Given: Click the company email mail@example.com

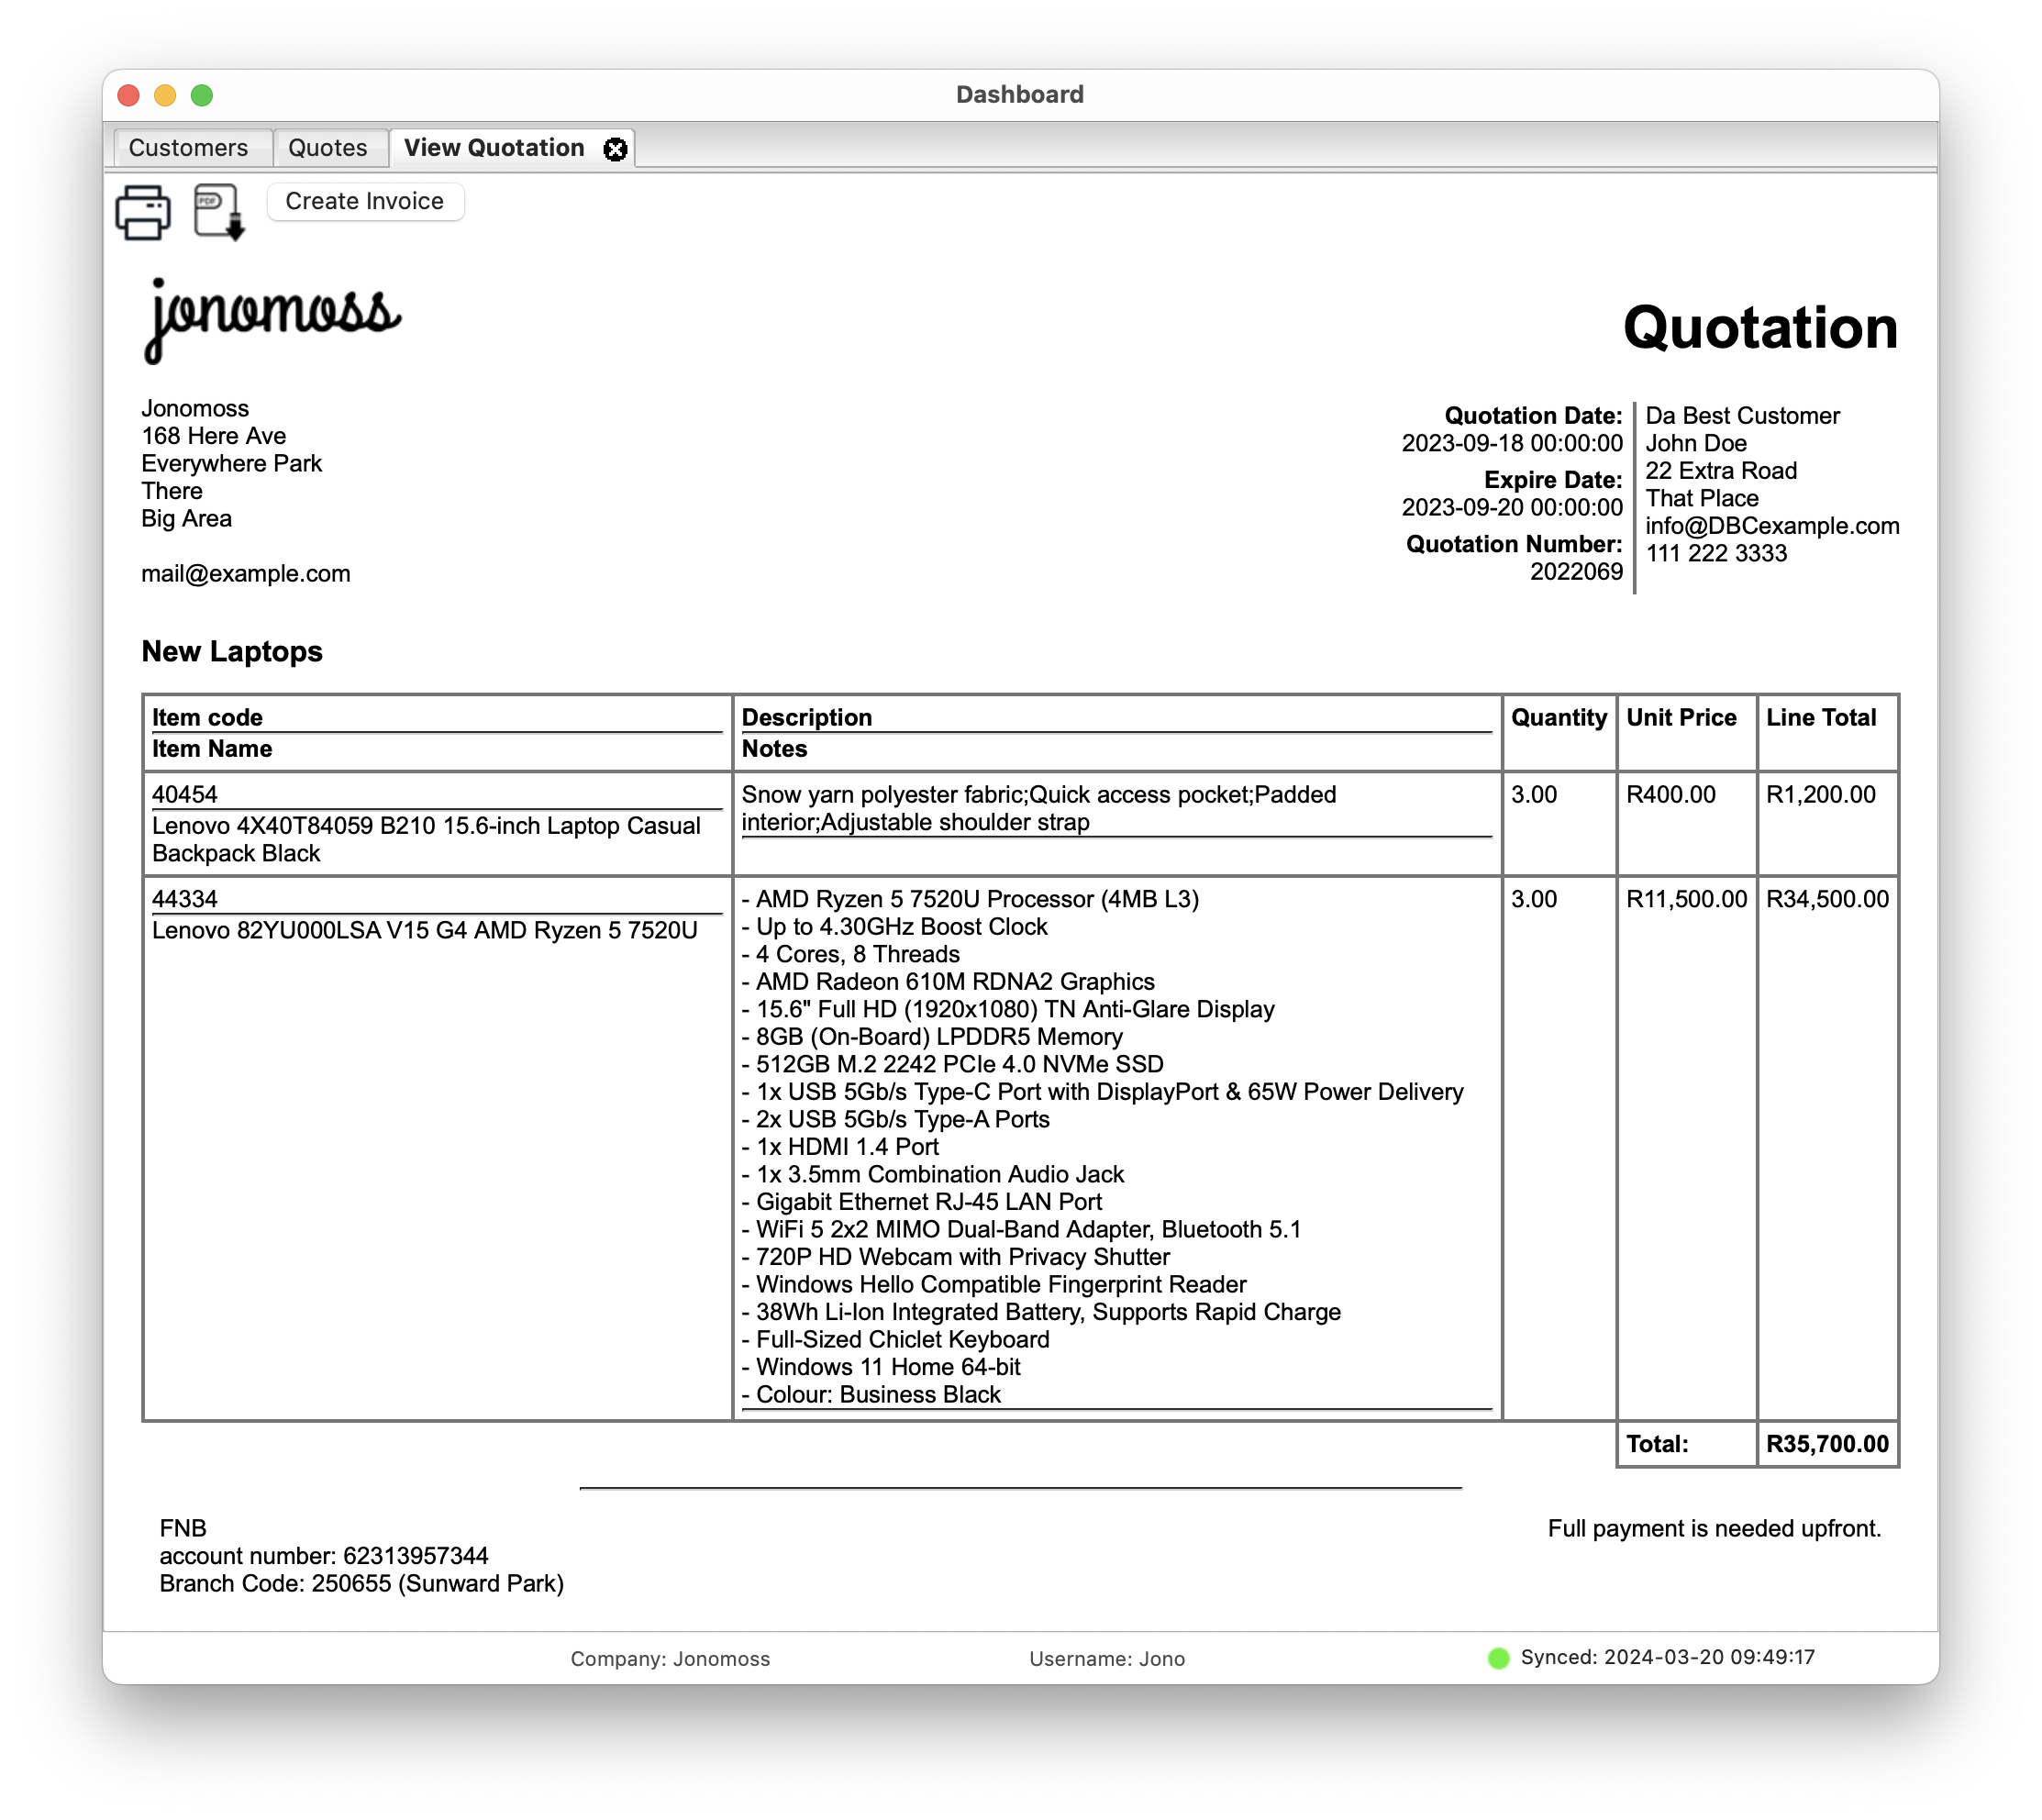Looking at the screenshot, I should 246,573.
